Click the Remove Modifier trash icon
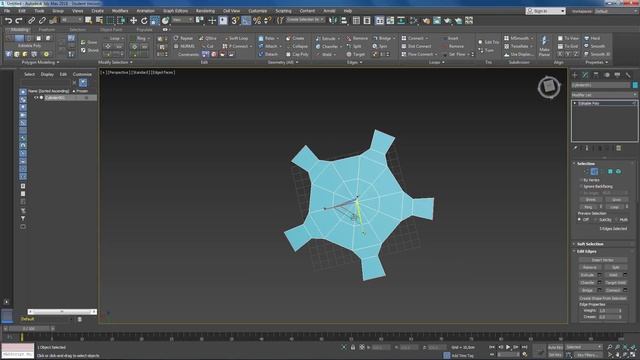Image resolution: width=640 pixels, height=360 pixels. tap(618, 148)
